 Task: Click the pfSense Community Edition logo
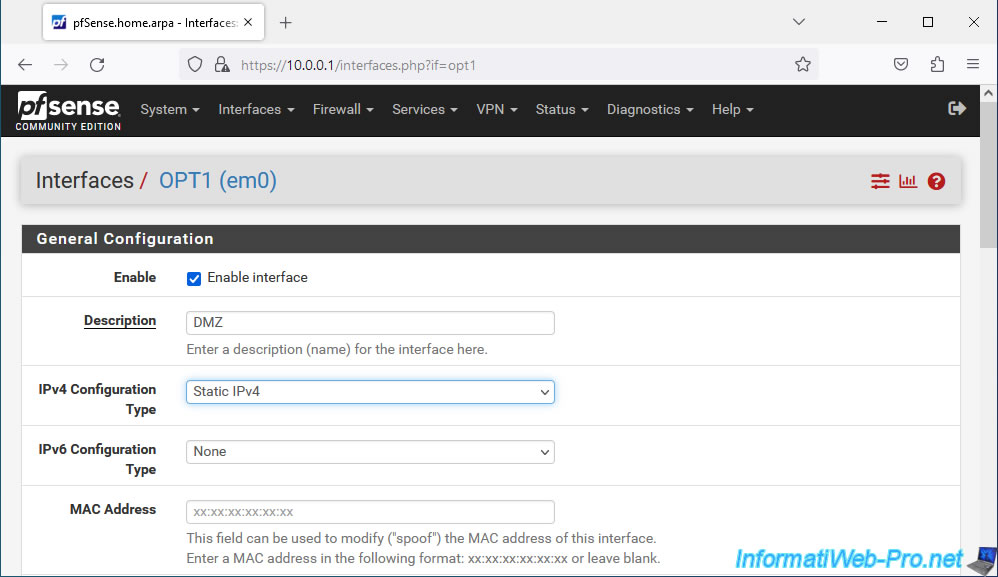(68, 110)
